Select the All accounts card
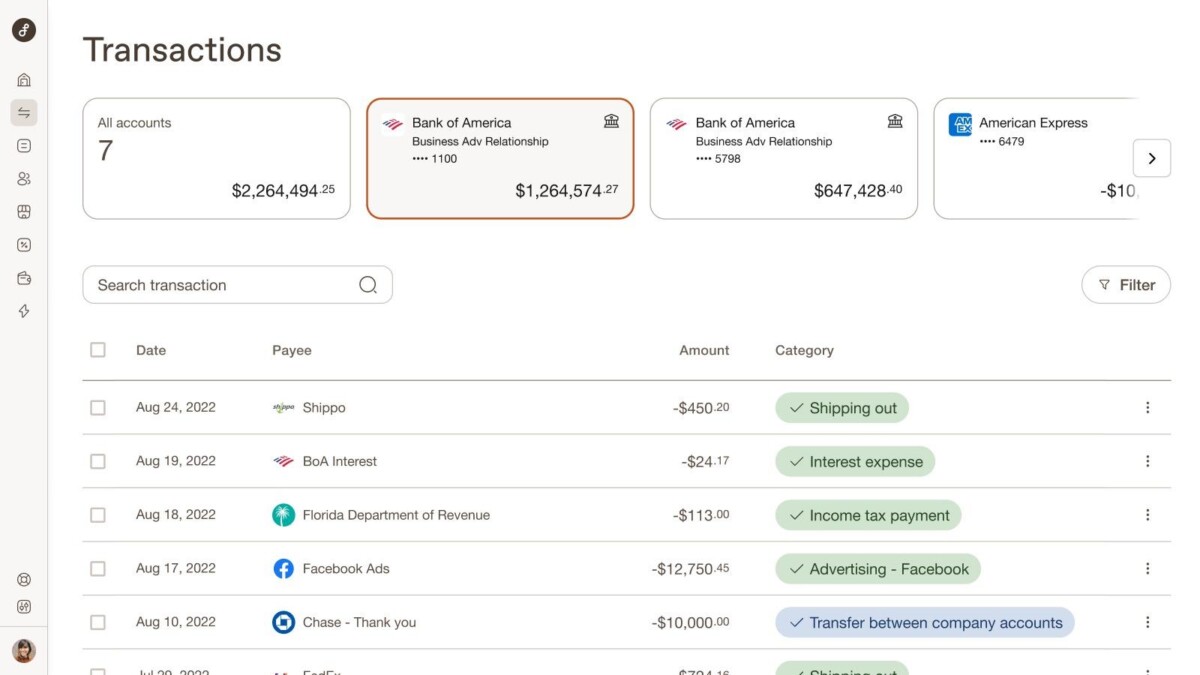Viewport: 1200px width, 675px height. pos(216,158)
